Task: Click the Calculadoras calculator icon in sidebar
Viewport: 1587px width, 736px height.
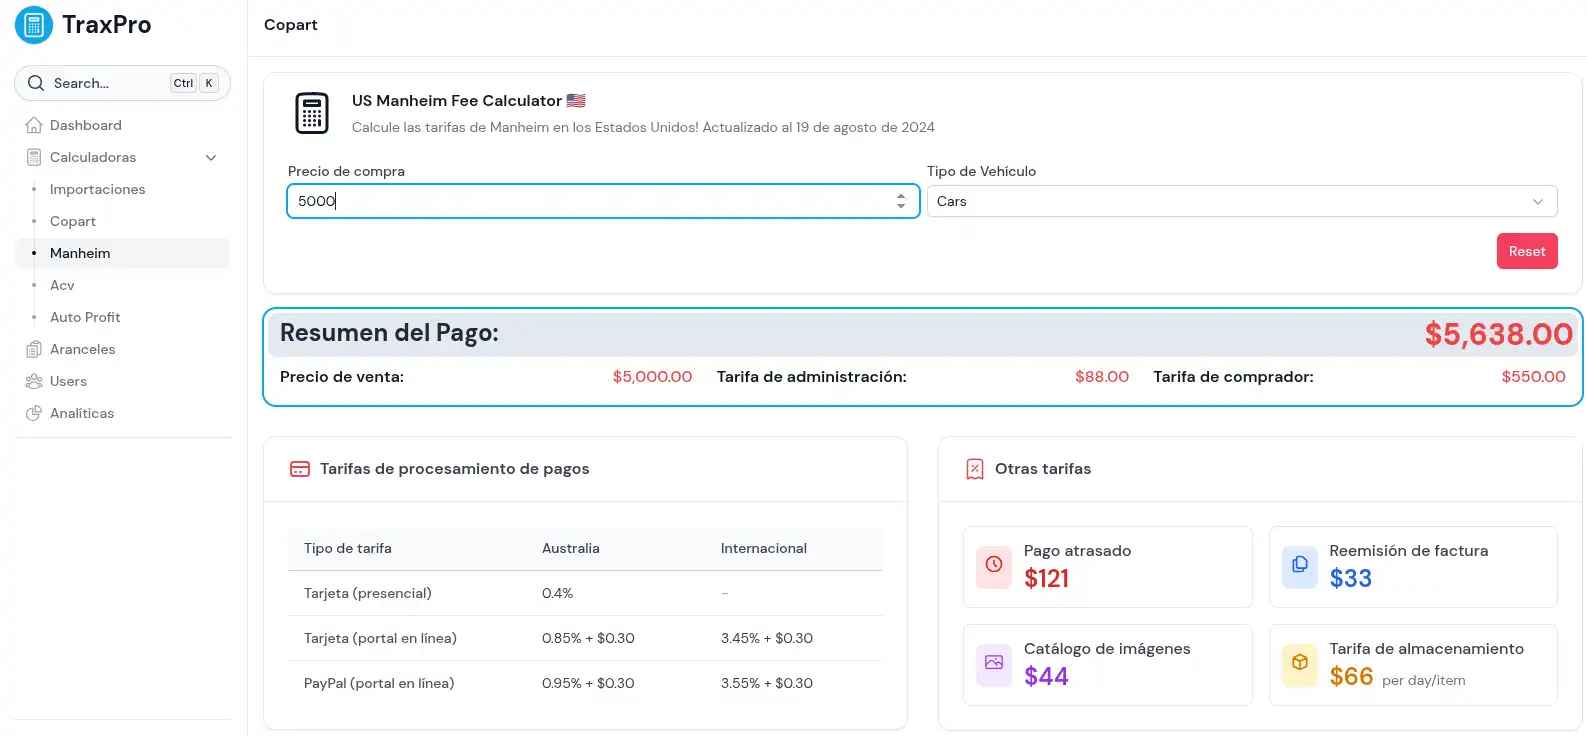Action: (x=34, y=157)
